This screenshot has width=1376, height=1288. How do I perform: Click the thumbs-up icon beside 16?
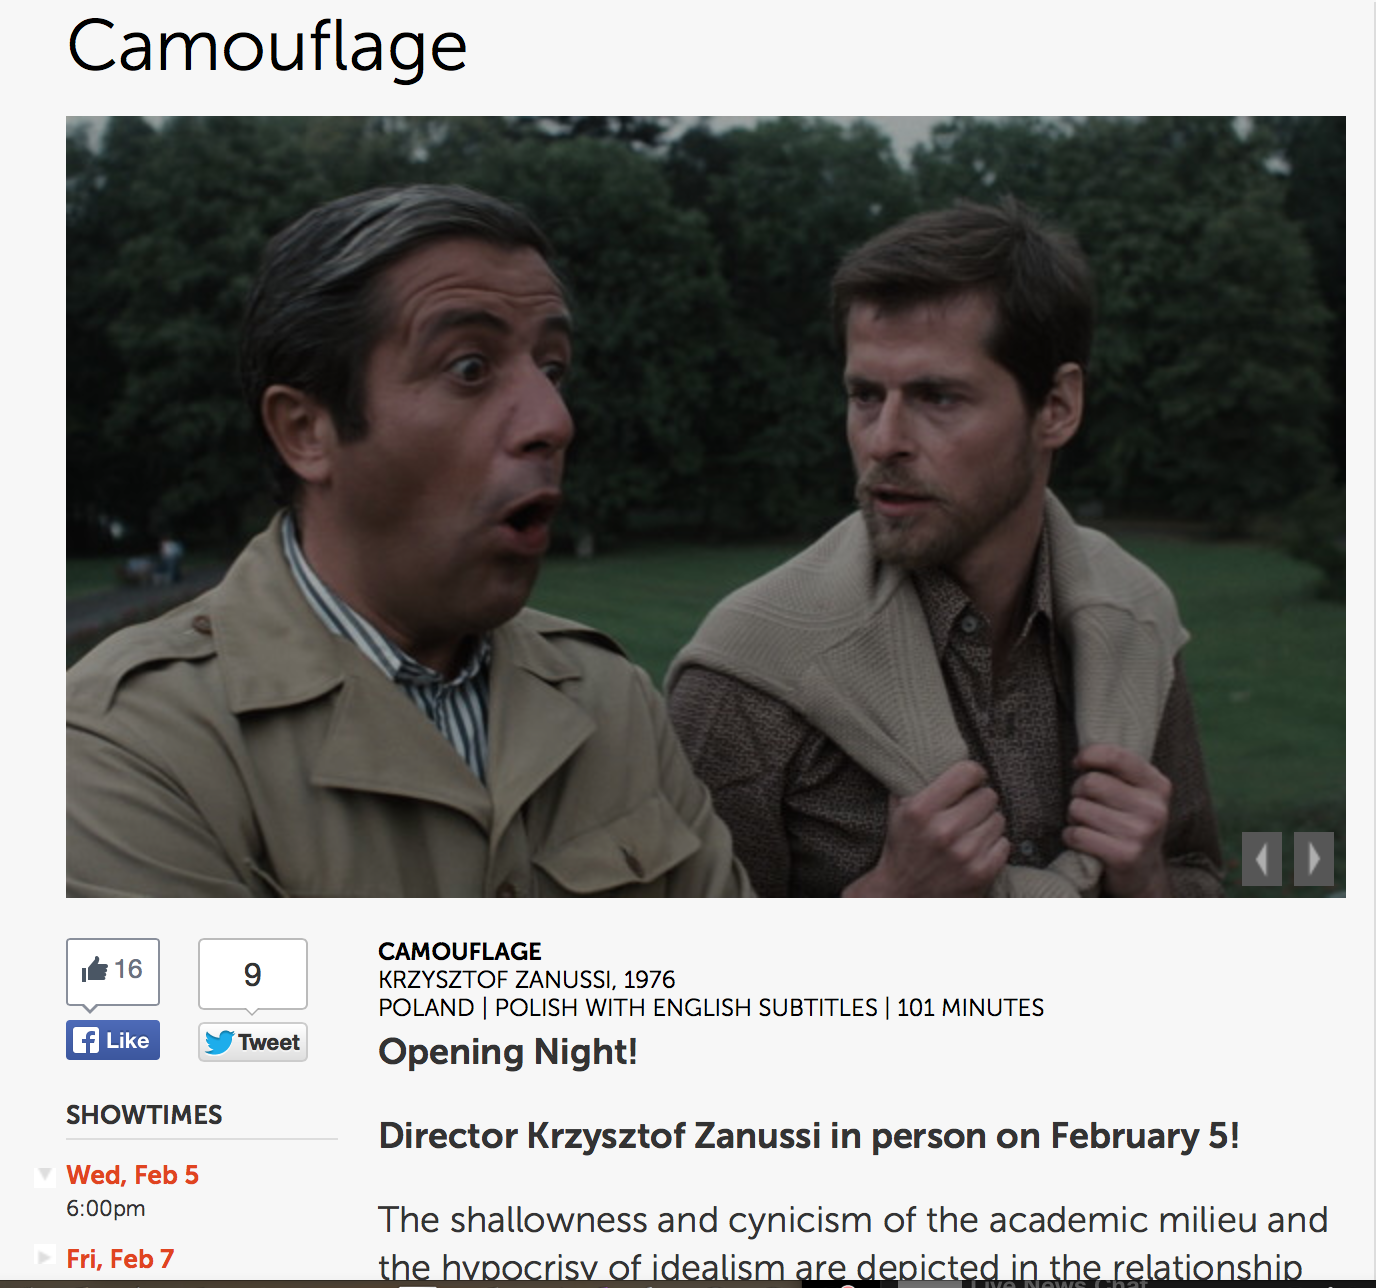[x=95, y=969]
